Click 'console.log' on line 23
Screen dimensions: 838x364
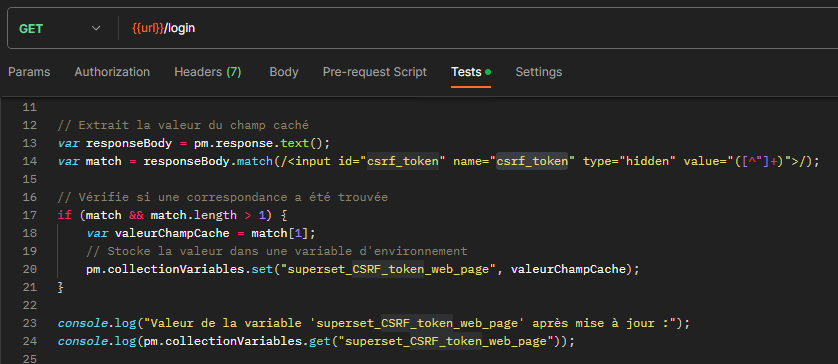[97, 323]
